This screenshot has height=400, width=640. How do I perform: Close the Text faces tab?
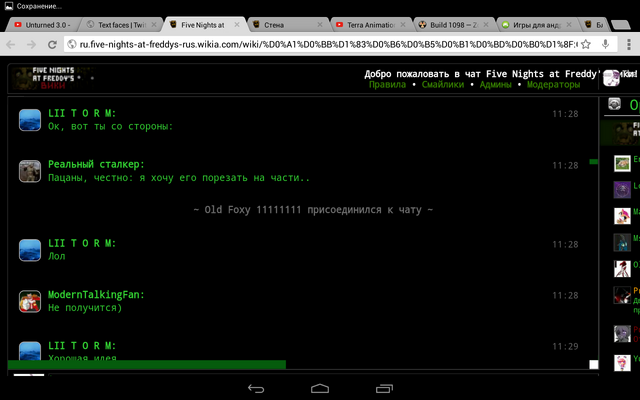pos(154,25)
